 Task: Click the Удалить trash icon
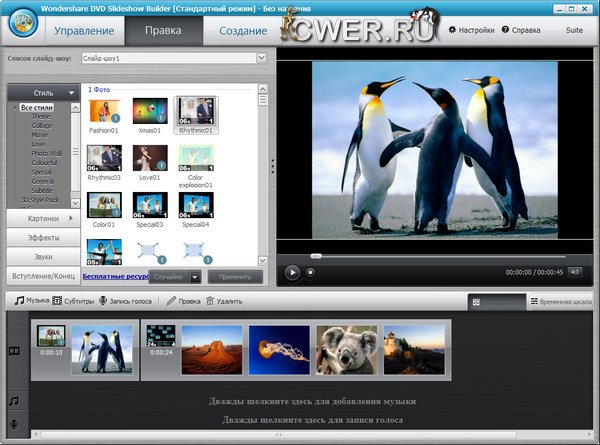[210, 301]
